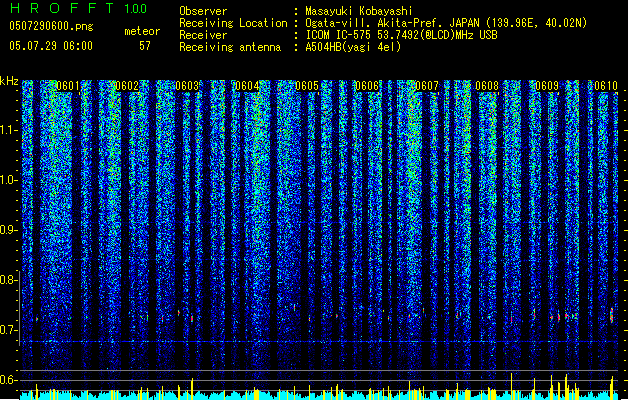Click the 1.1 frequency axis label
The height and width of the screenshot is (400, 629).
pos(8,130)
